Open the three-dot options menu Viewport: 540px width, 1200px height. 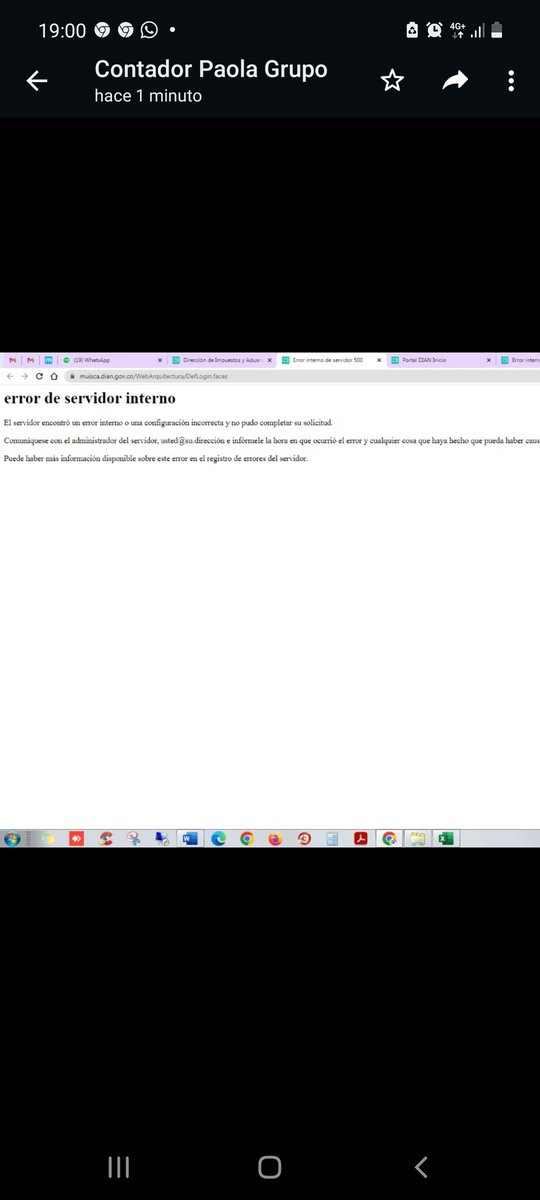coord(511,81)
